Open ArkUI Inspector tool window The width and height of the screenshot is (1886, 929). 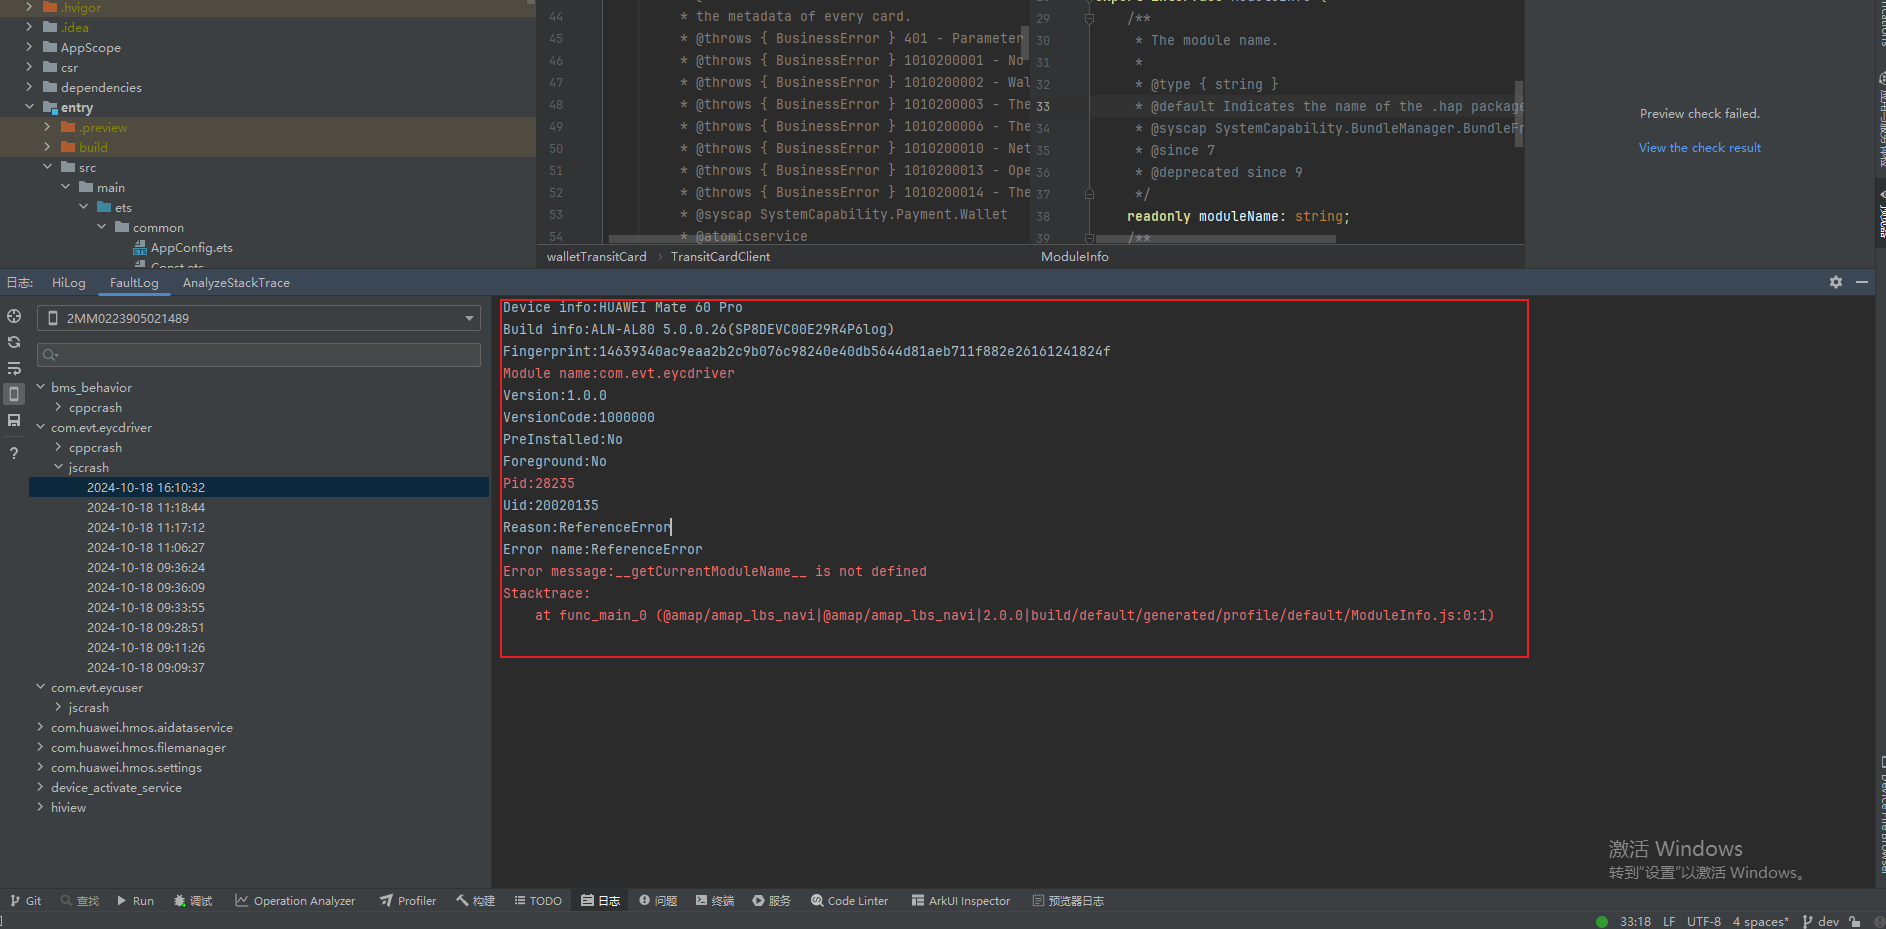coord(961,901)
